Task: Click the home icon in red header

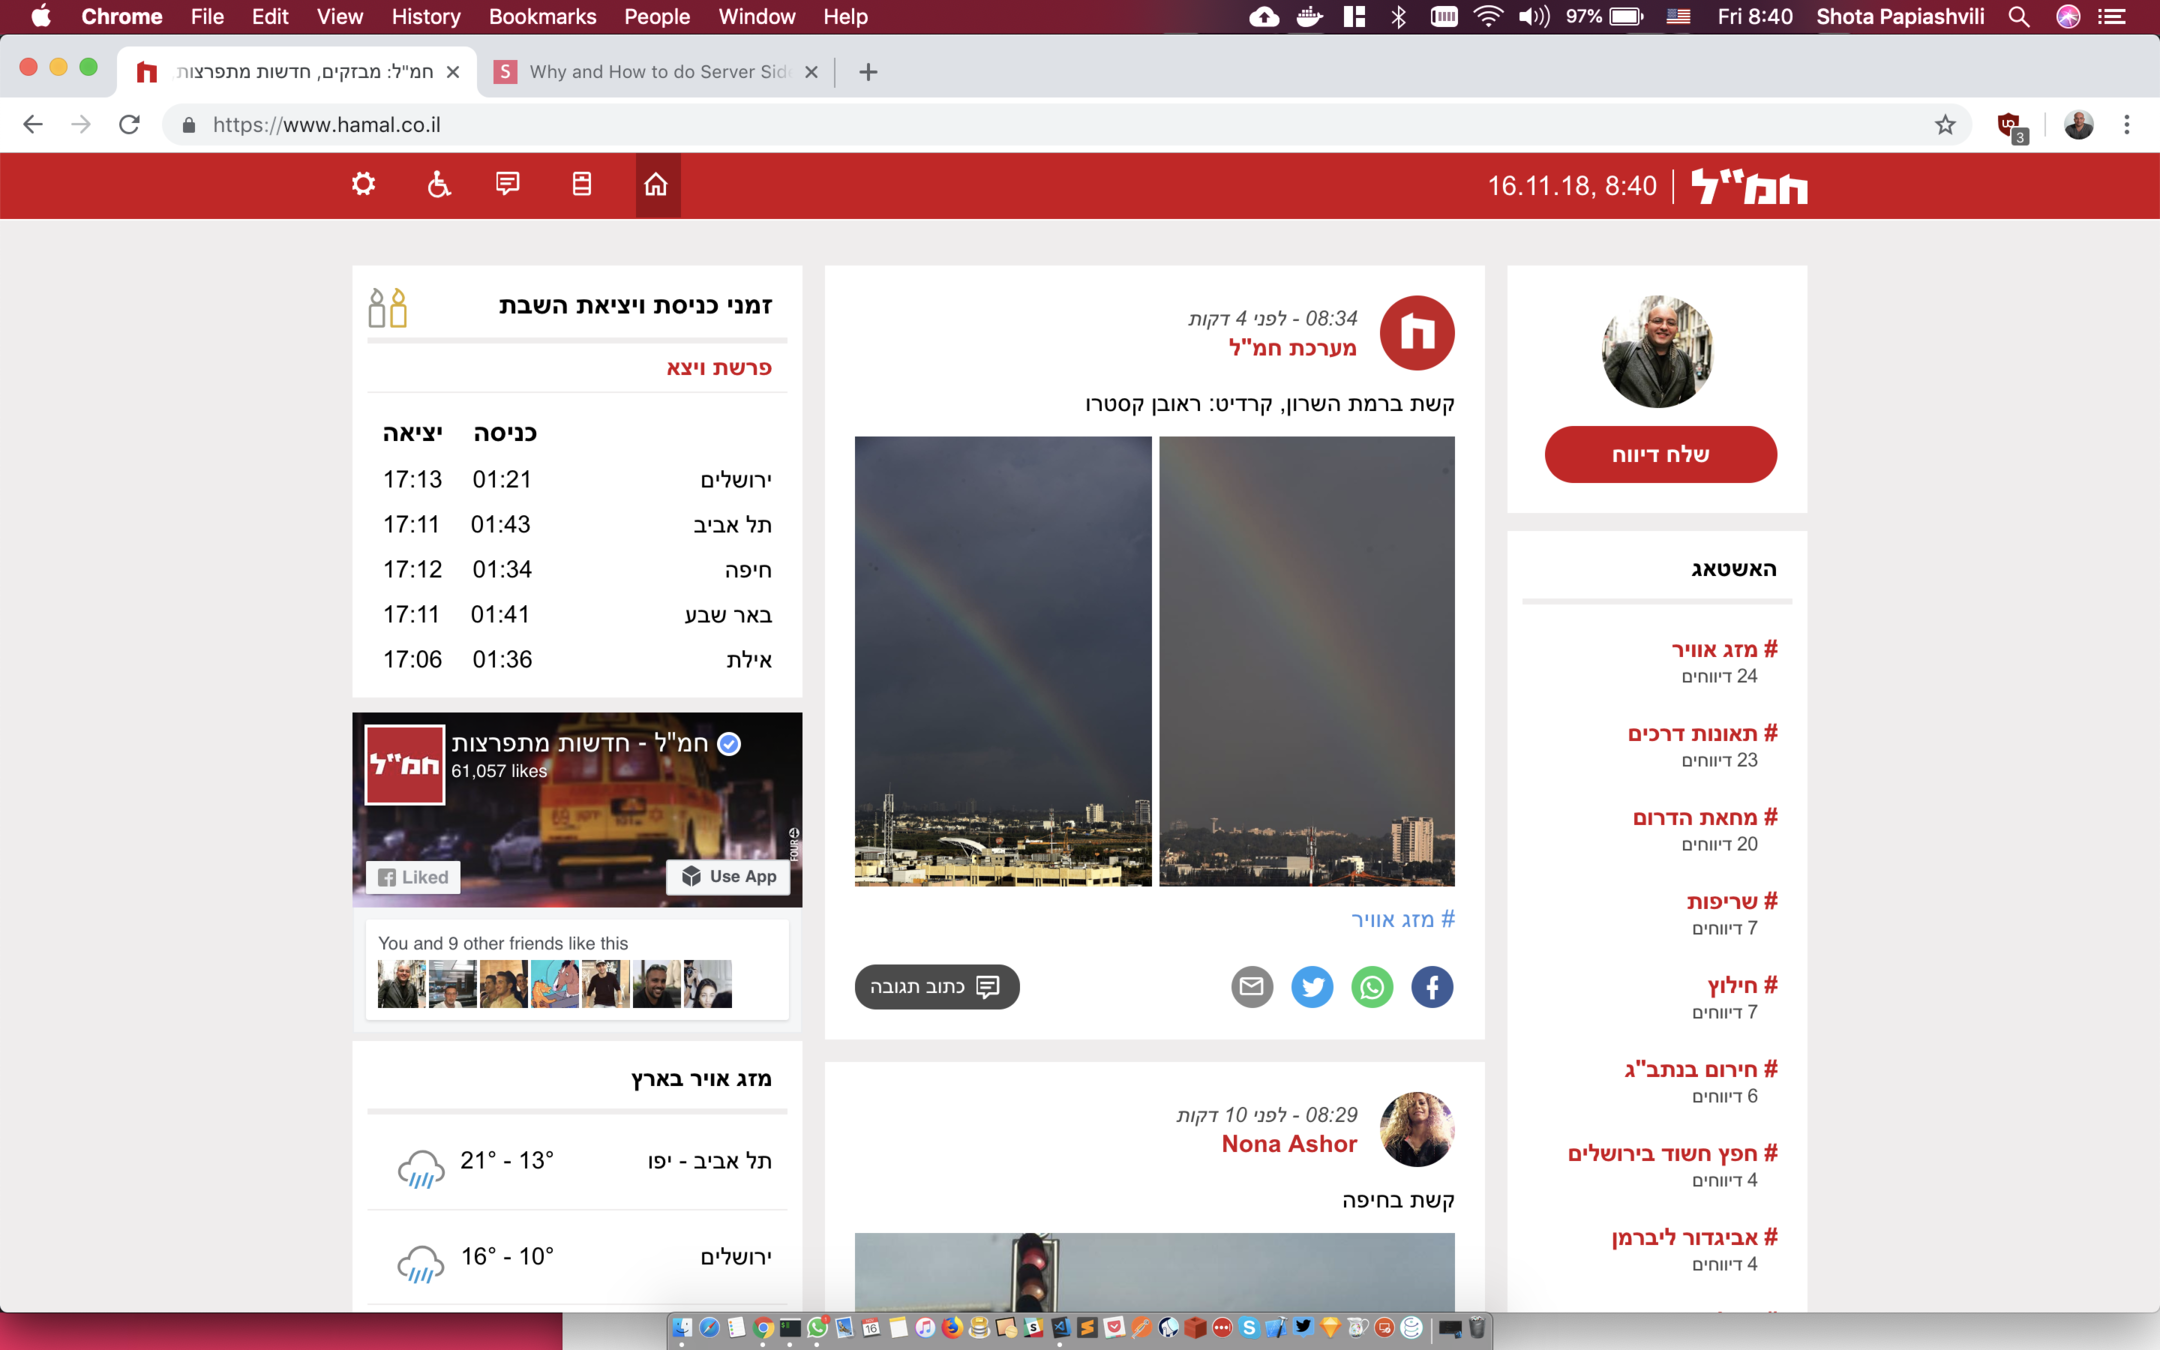Action: 656,185
